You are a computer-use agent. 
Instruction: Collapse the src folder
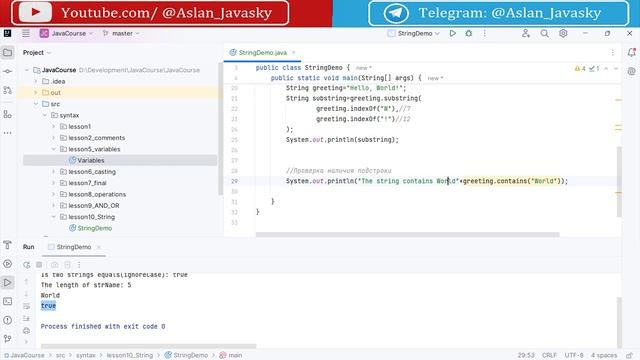[x=36, y=104]
